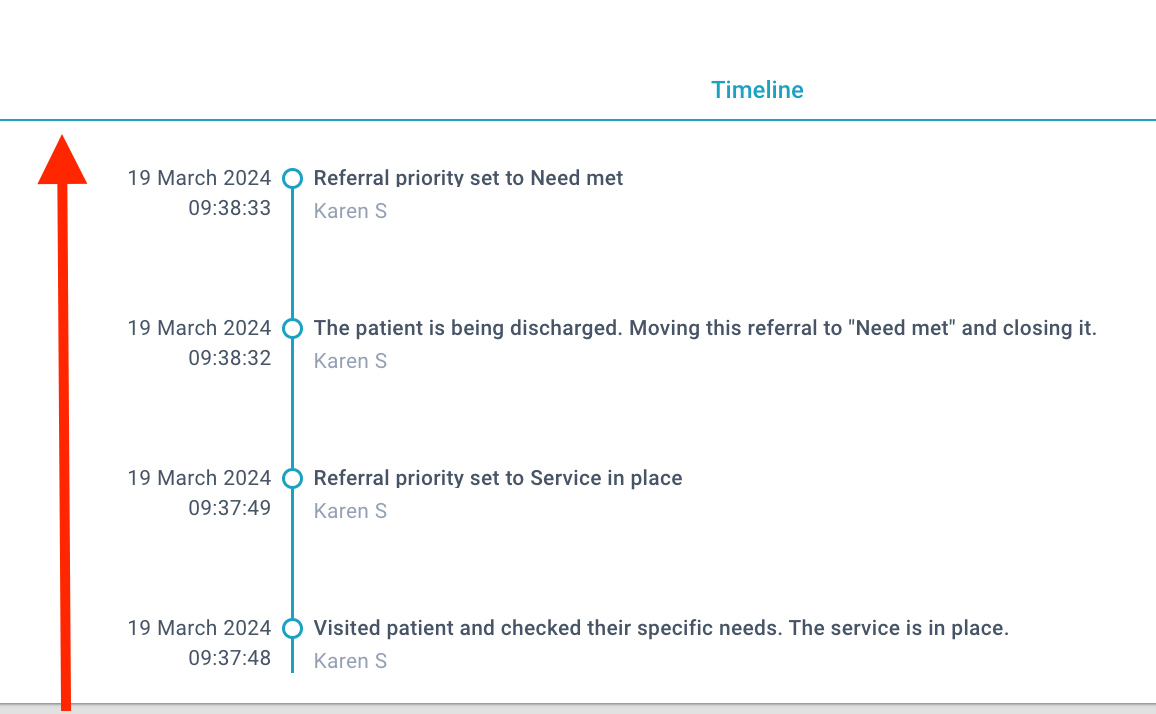Screen dimensions: 1156x714
Task: Click the vertical timeline line between top two markers
Action: (293, 253)
